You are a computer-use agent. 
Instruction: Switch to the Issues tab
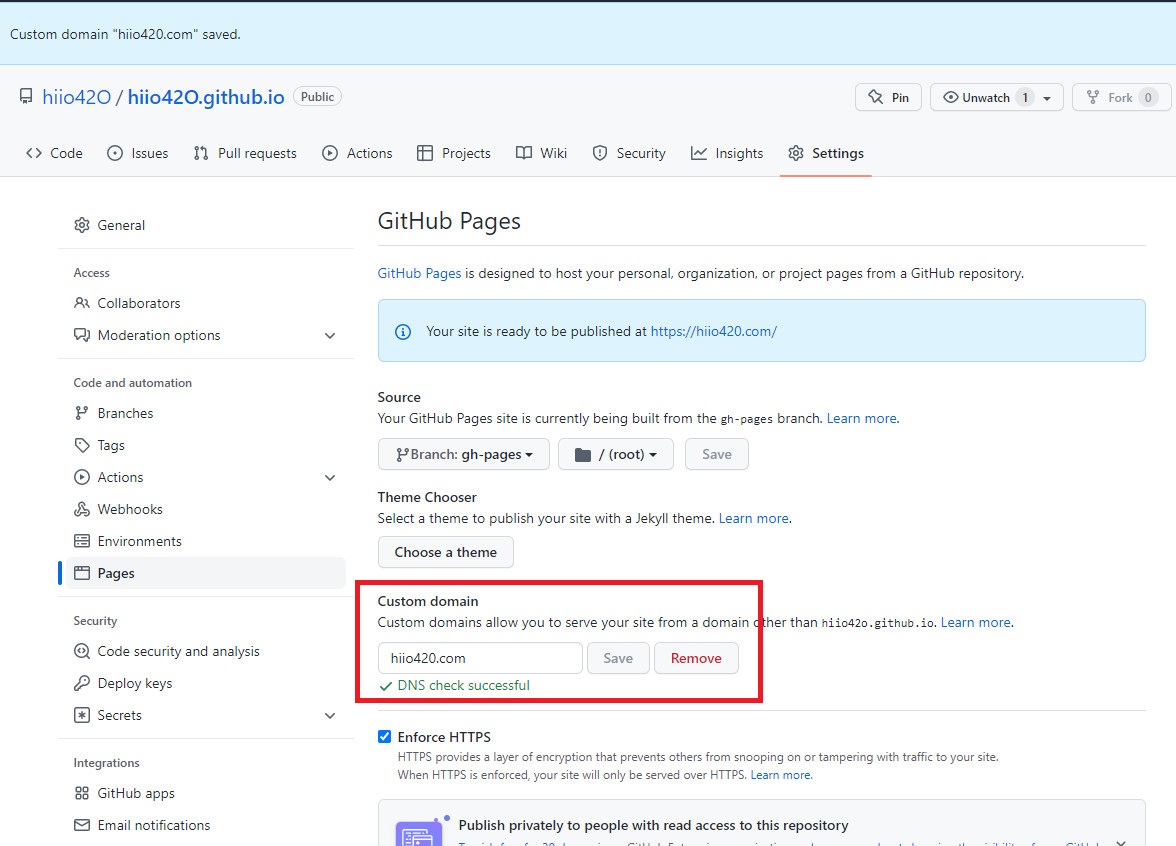(138, 153)
